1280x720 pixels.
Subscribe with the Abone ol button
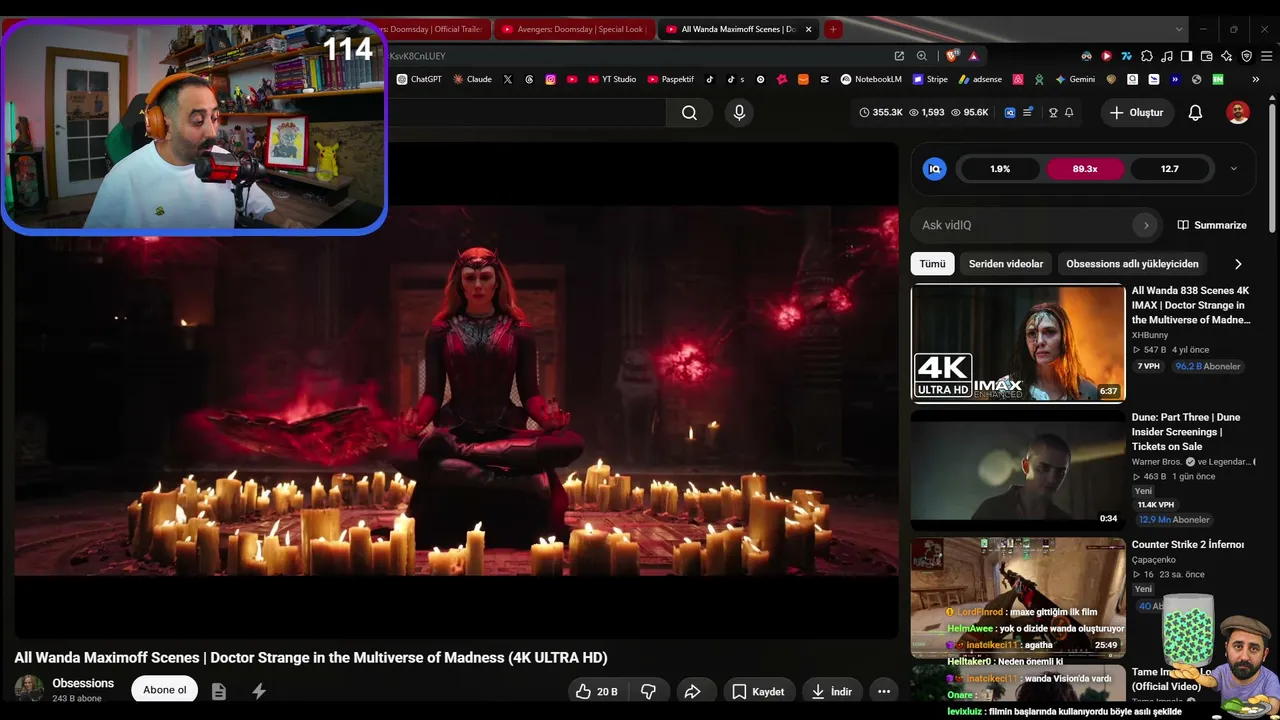pos(165,690)
